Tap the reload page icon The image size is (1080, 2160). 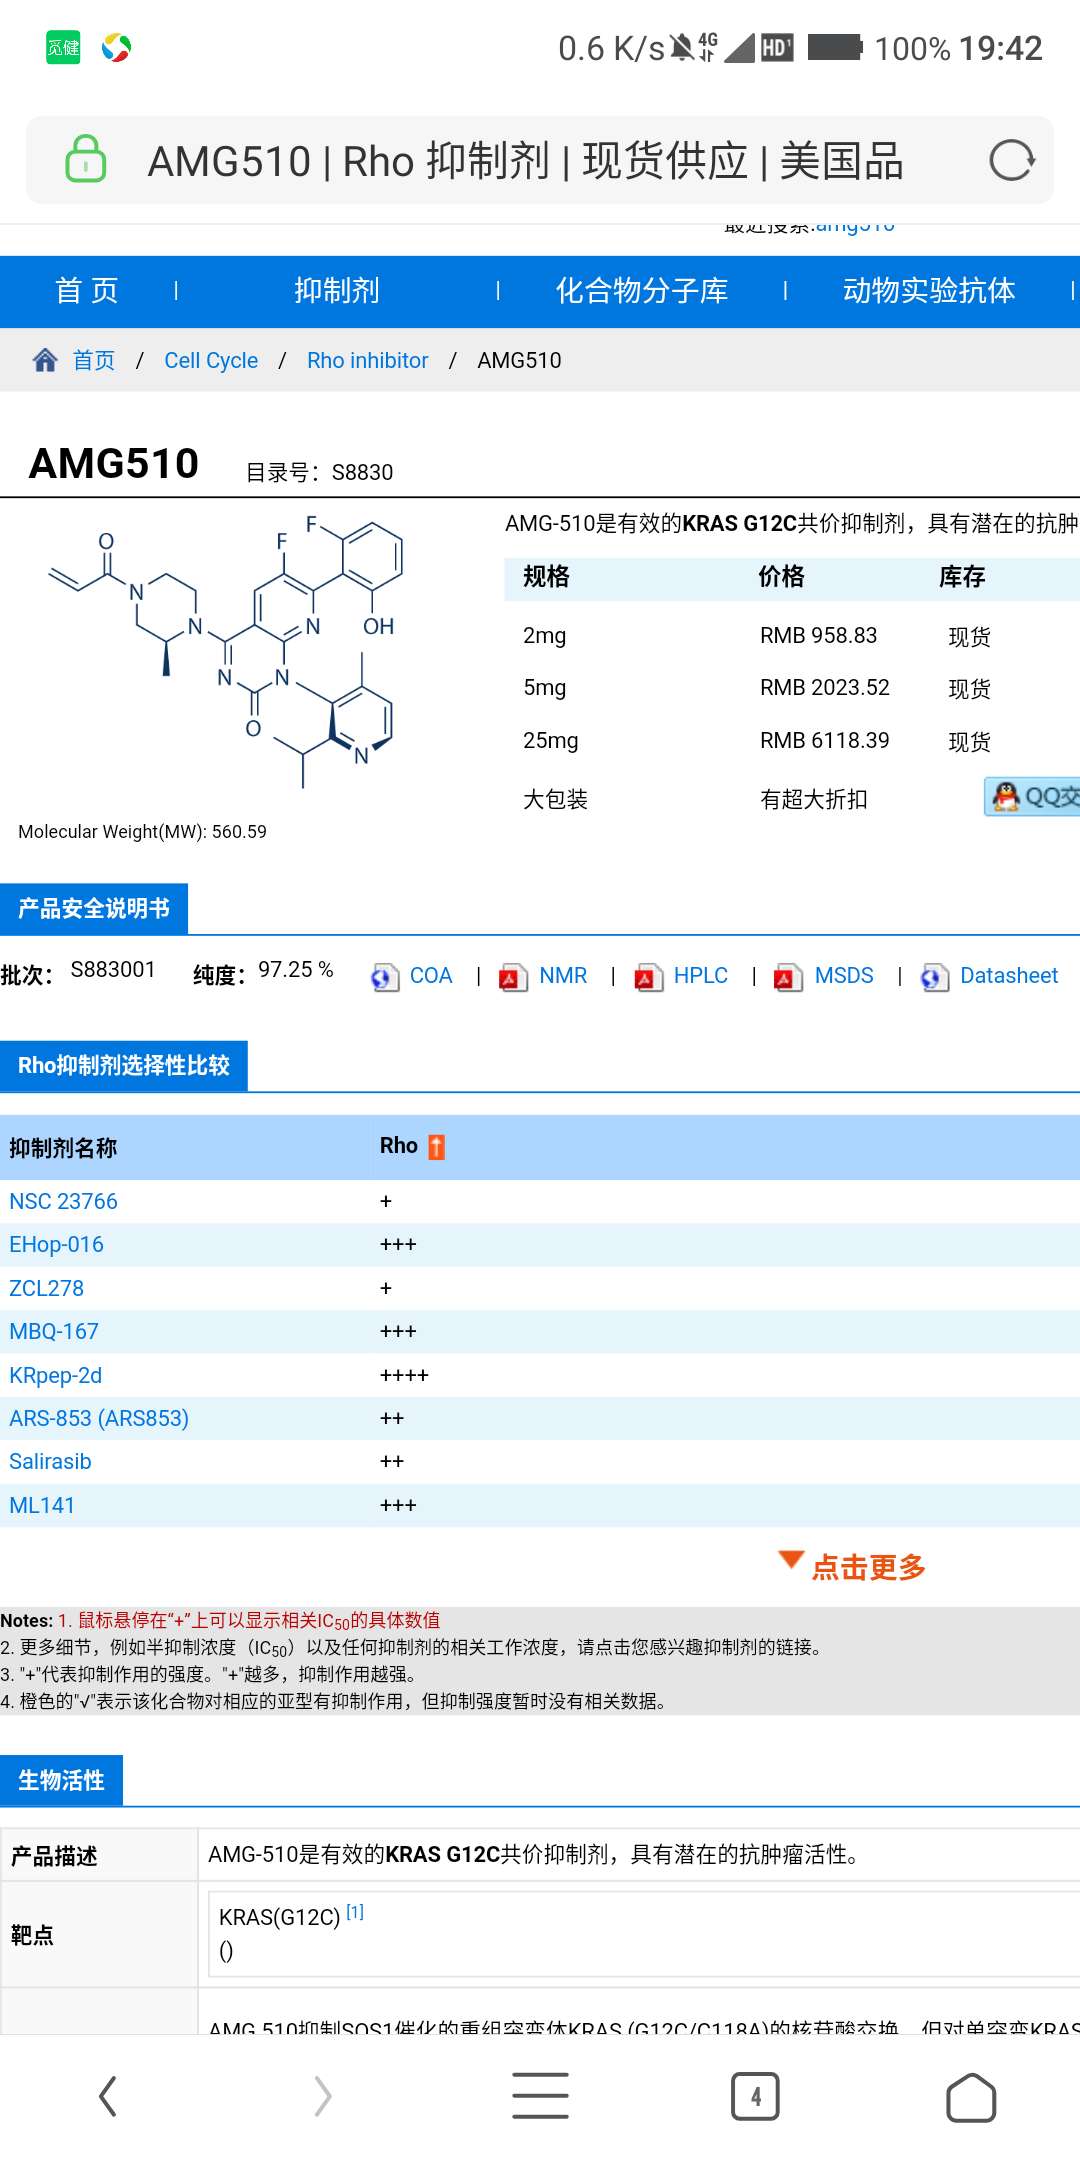(x=1011, y=160)
